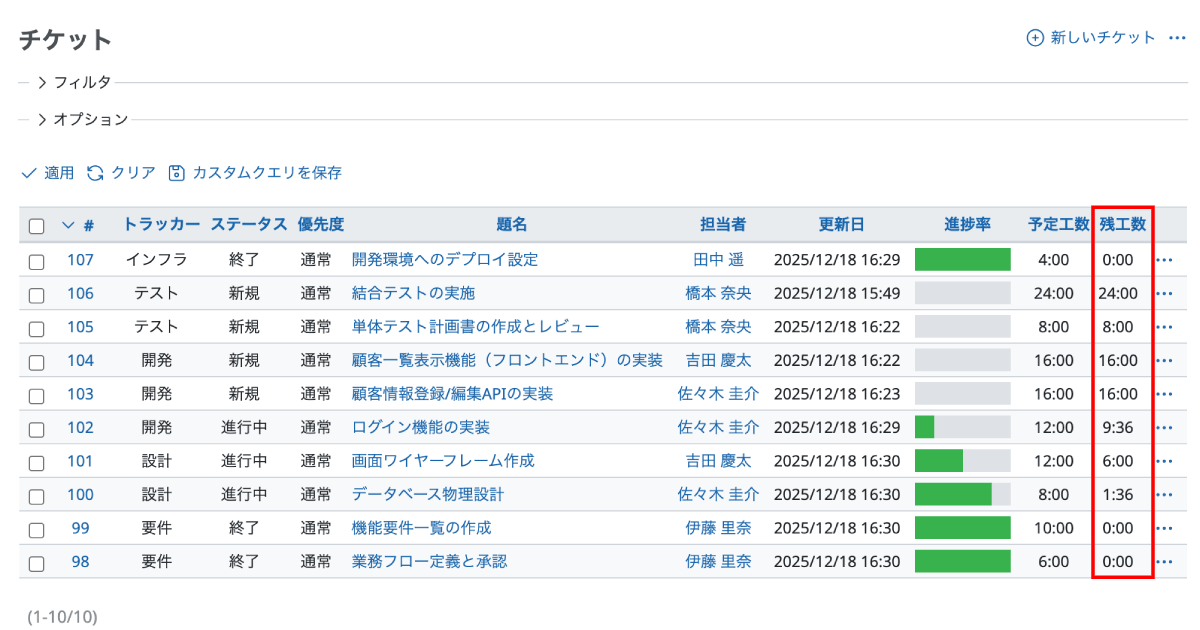Sort by 予定工数 column header
Screen dimensions: 1200x630
(1058, 224)
